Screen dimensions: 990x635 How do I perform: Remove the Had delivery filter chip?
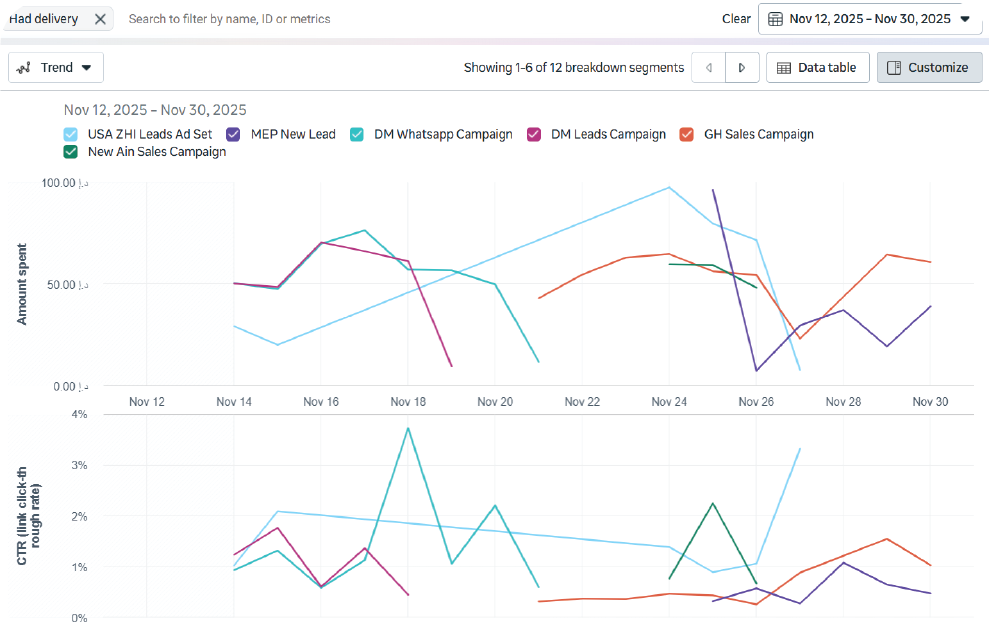(x=99, y=19)
